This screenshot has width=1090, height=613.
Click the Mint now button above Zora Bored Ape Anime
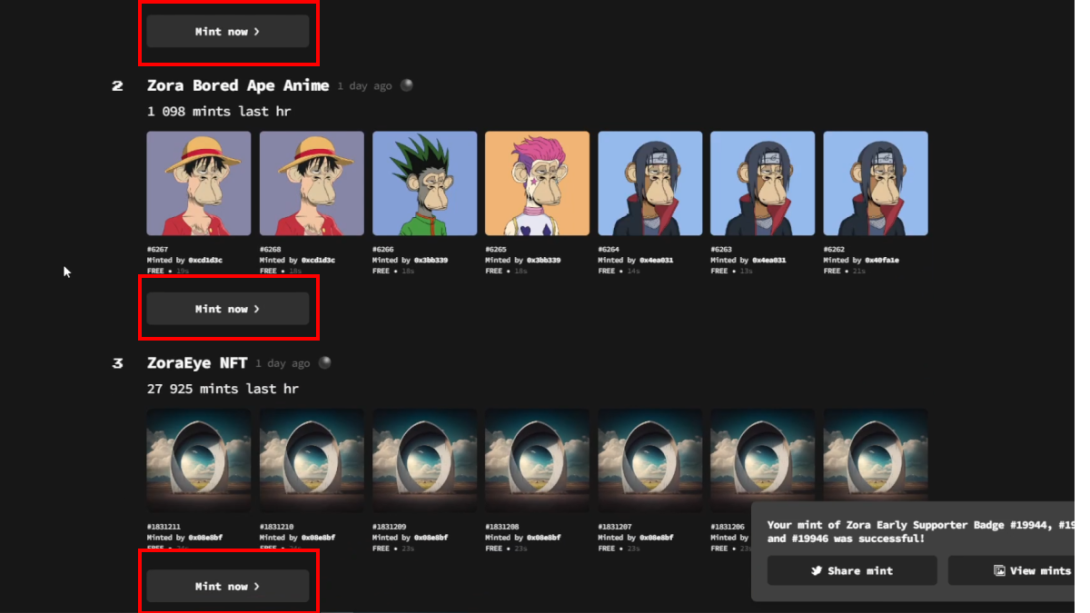pyautogui.click(x=228, y=31)
